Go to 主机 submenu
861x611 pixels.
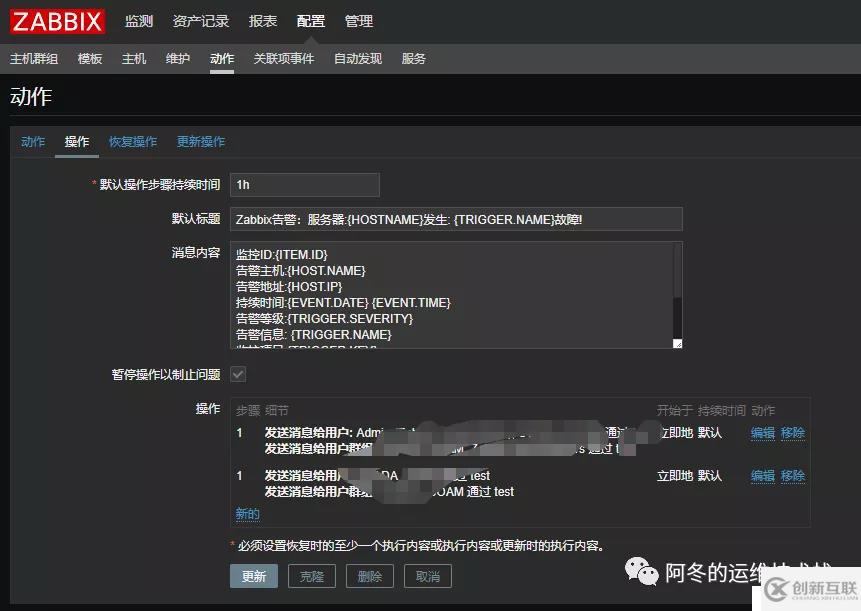[134, 59]
